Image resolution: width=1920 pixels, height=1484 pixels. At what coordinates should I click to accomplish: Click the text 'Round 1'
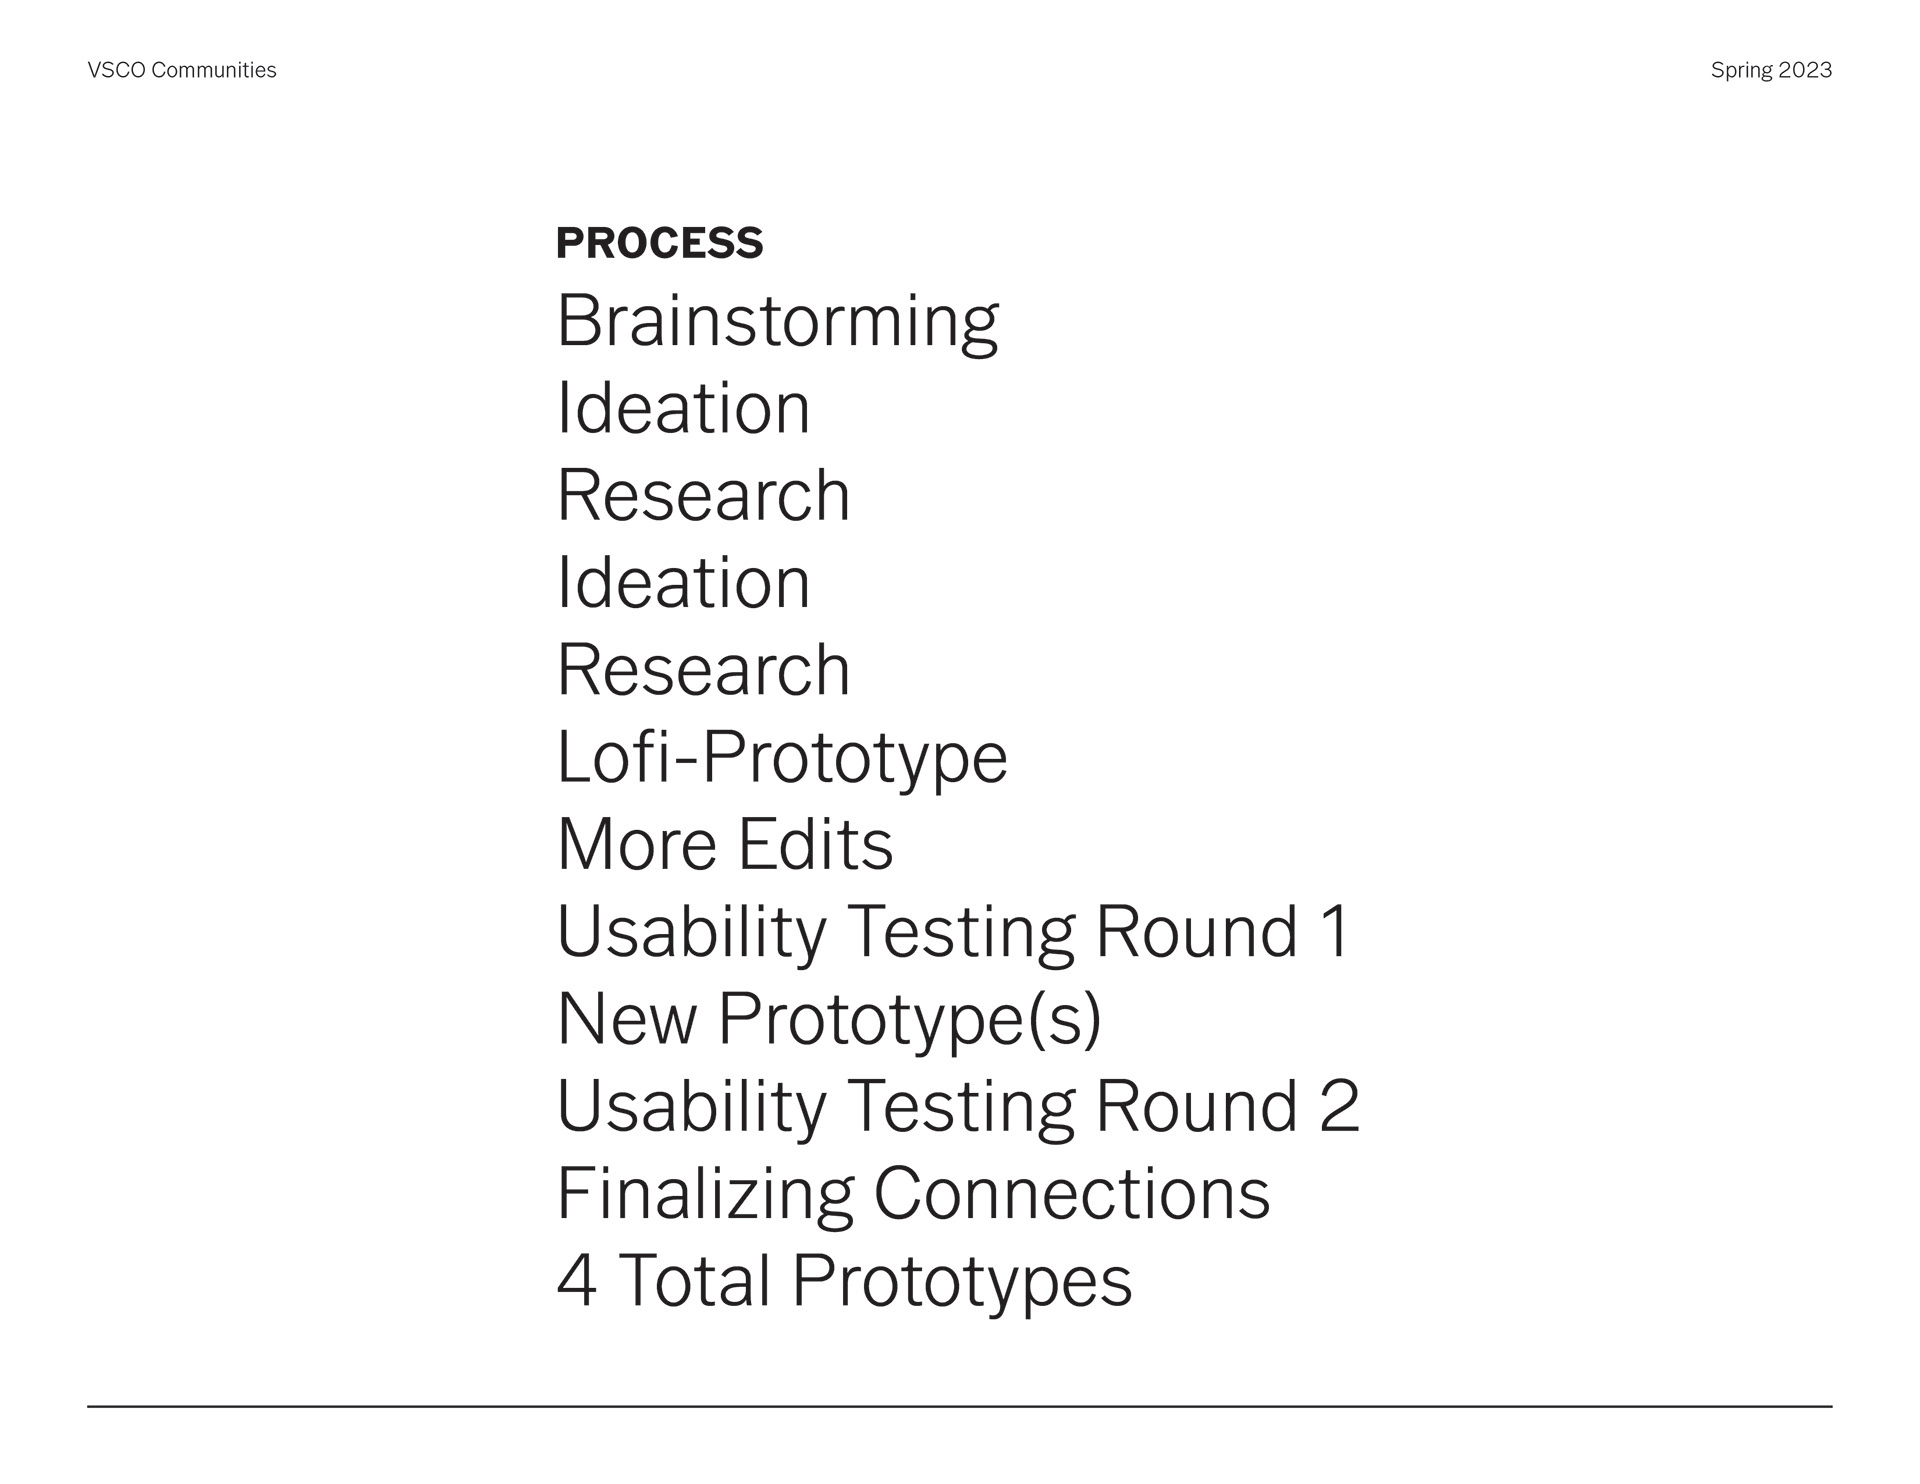1223,932
